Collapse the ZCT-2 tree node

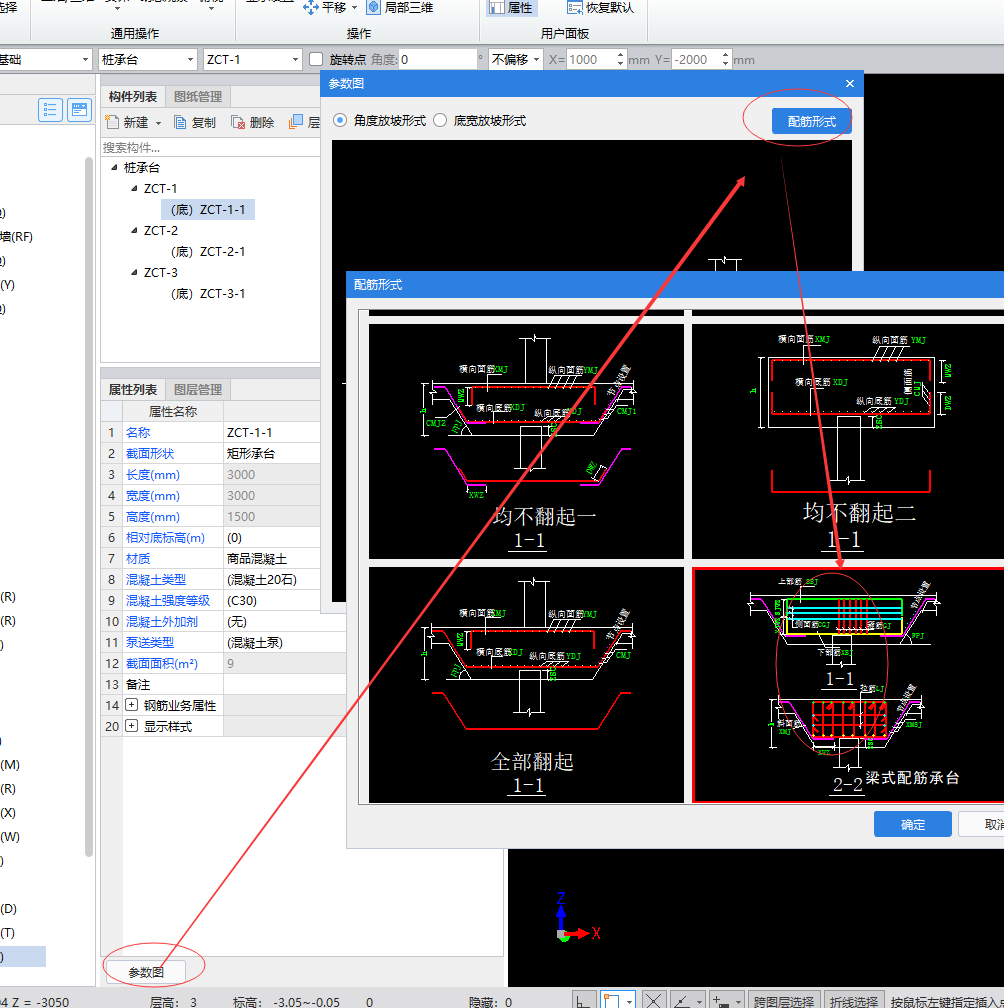pos(134,231)
